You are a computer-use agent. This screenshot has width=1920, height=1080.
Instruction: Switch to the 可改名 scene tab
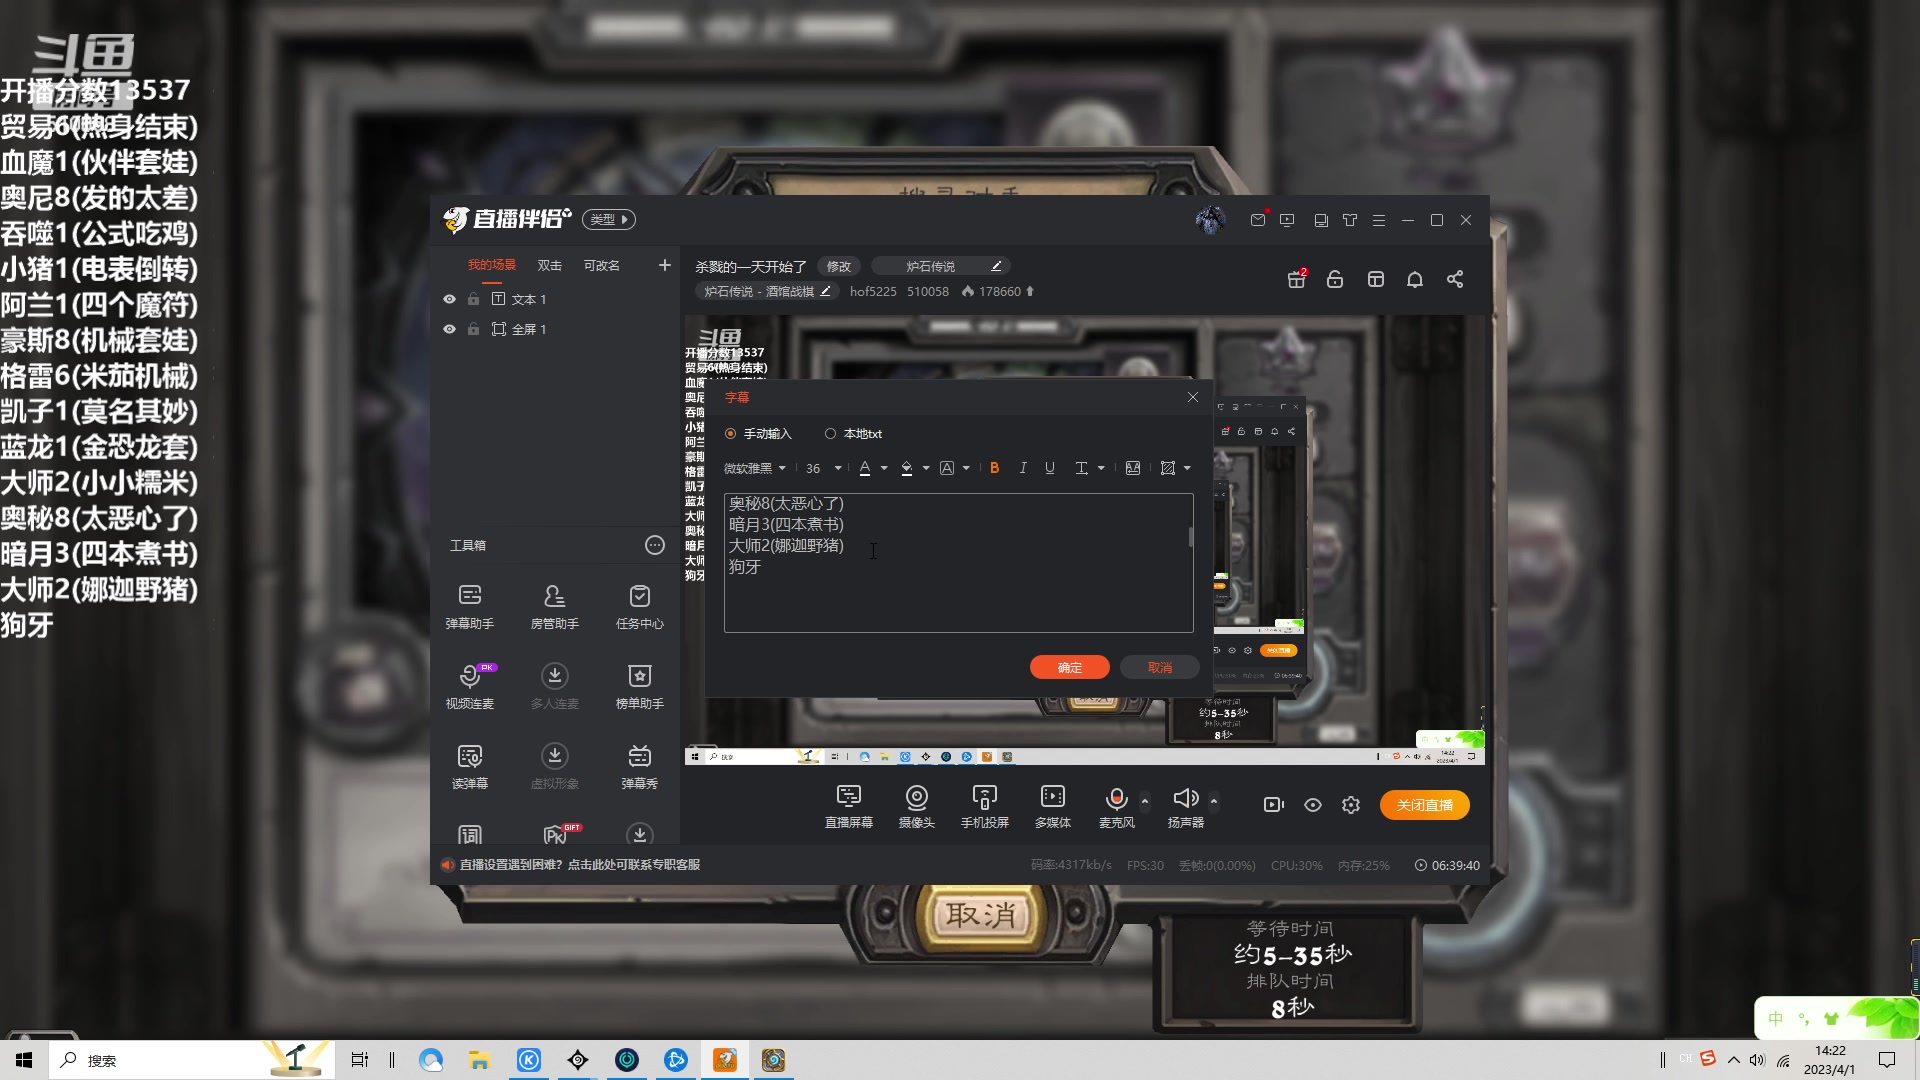pos(602,265)
